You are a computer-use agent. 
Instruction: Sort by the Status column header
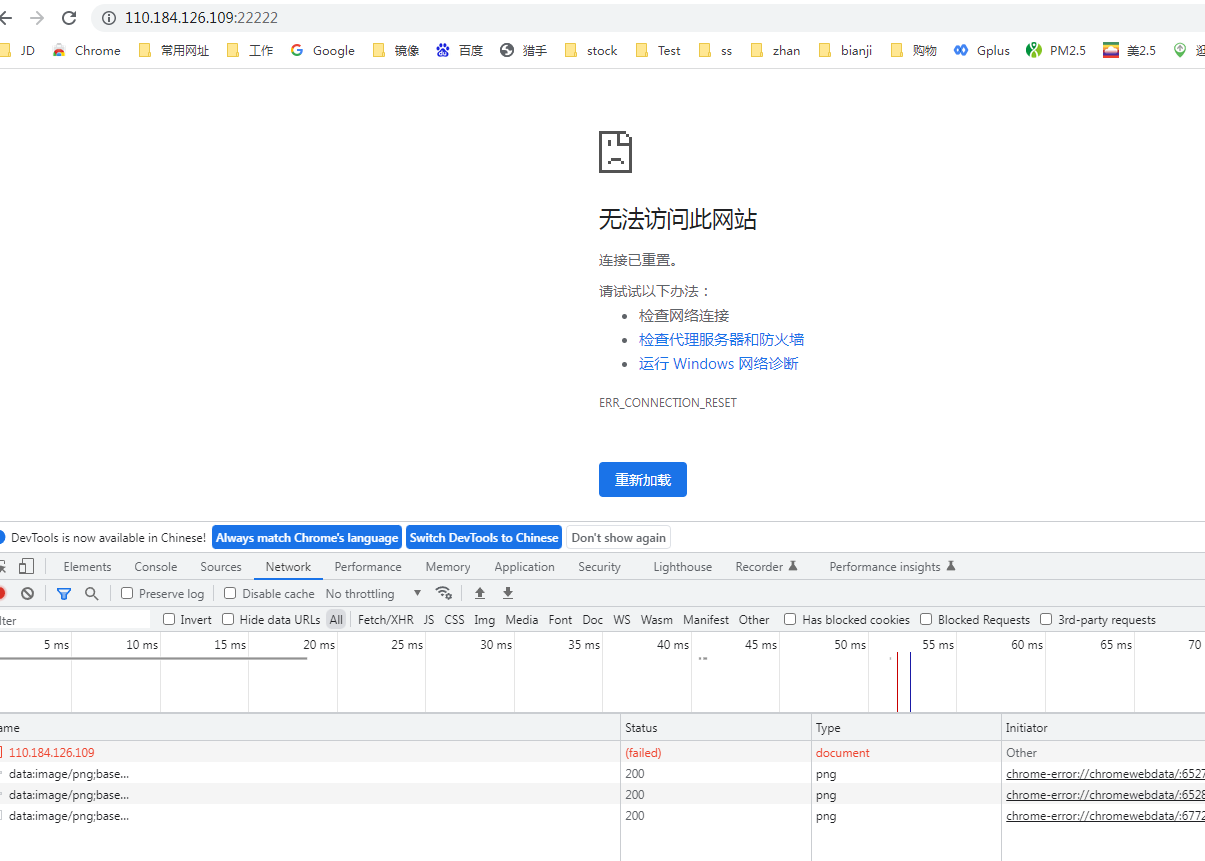tap(715, 727)
